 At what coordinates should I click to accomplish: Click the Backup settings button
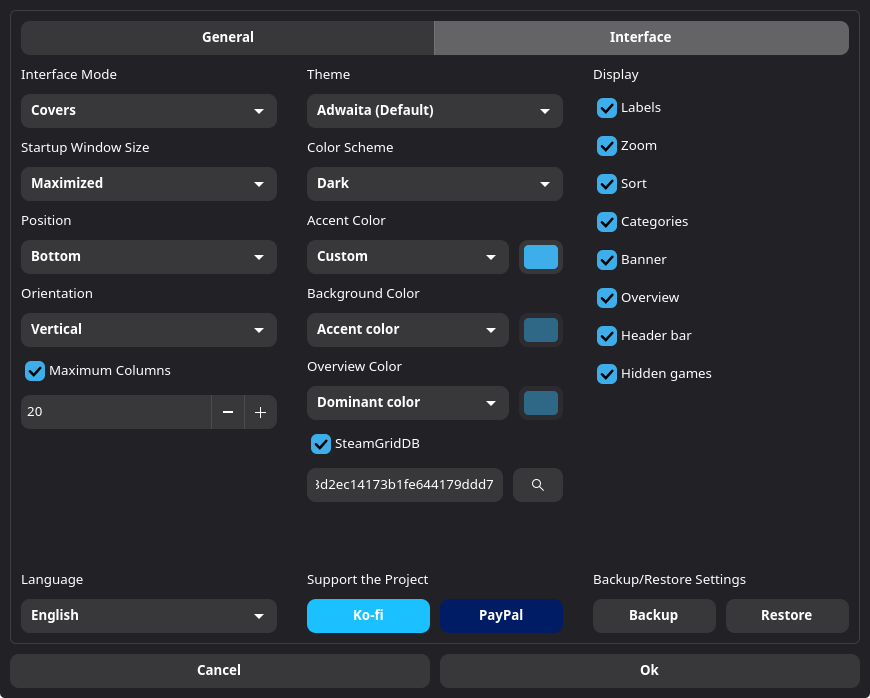click(654, 616)
